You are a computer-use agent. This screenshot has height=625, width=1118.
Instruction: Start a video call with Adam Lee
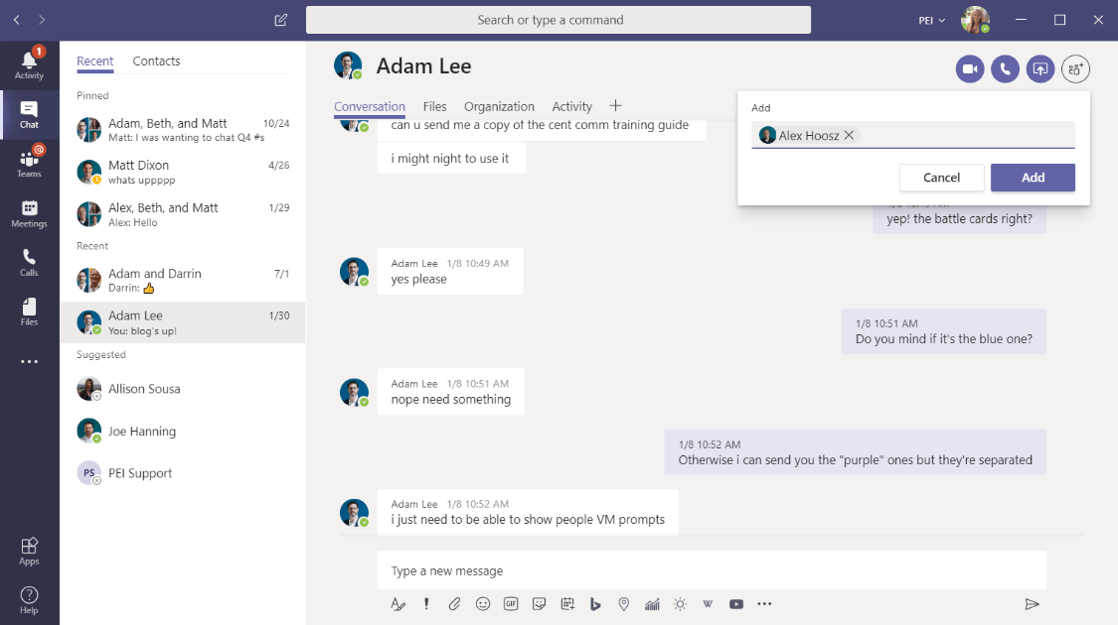pyautogui.click(x=969, y=69)
